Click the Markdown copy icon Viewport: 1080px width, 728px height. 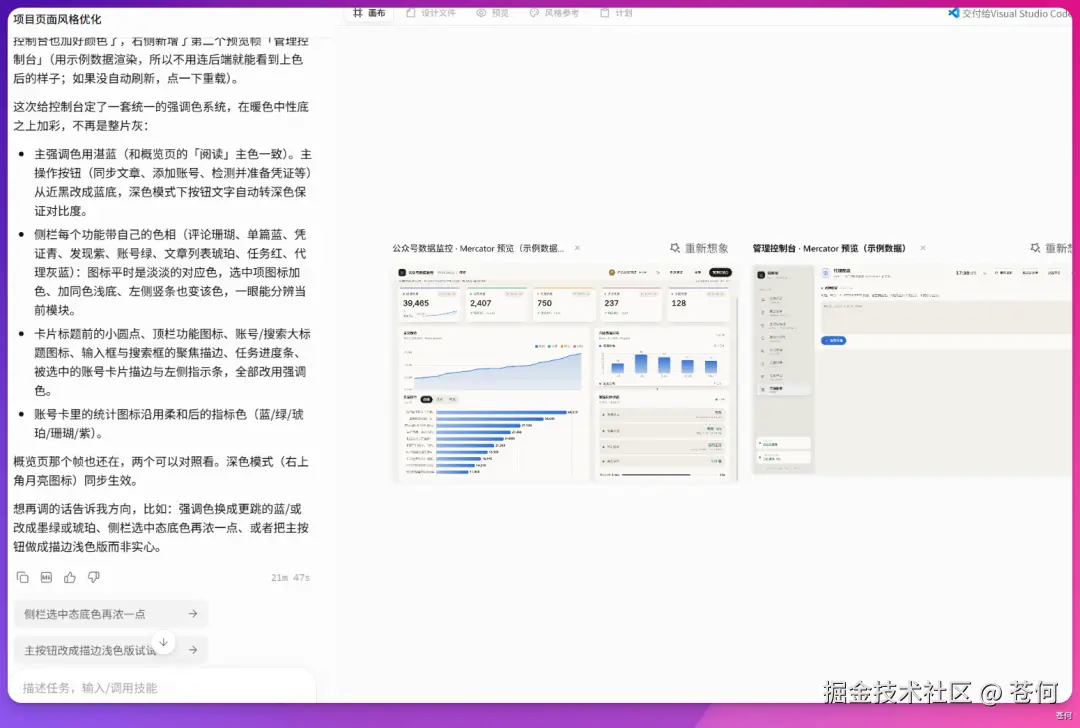[46, 577]
